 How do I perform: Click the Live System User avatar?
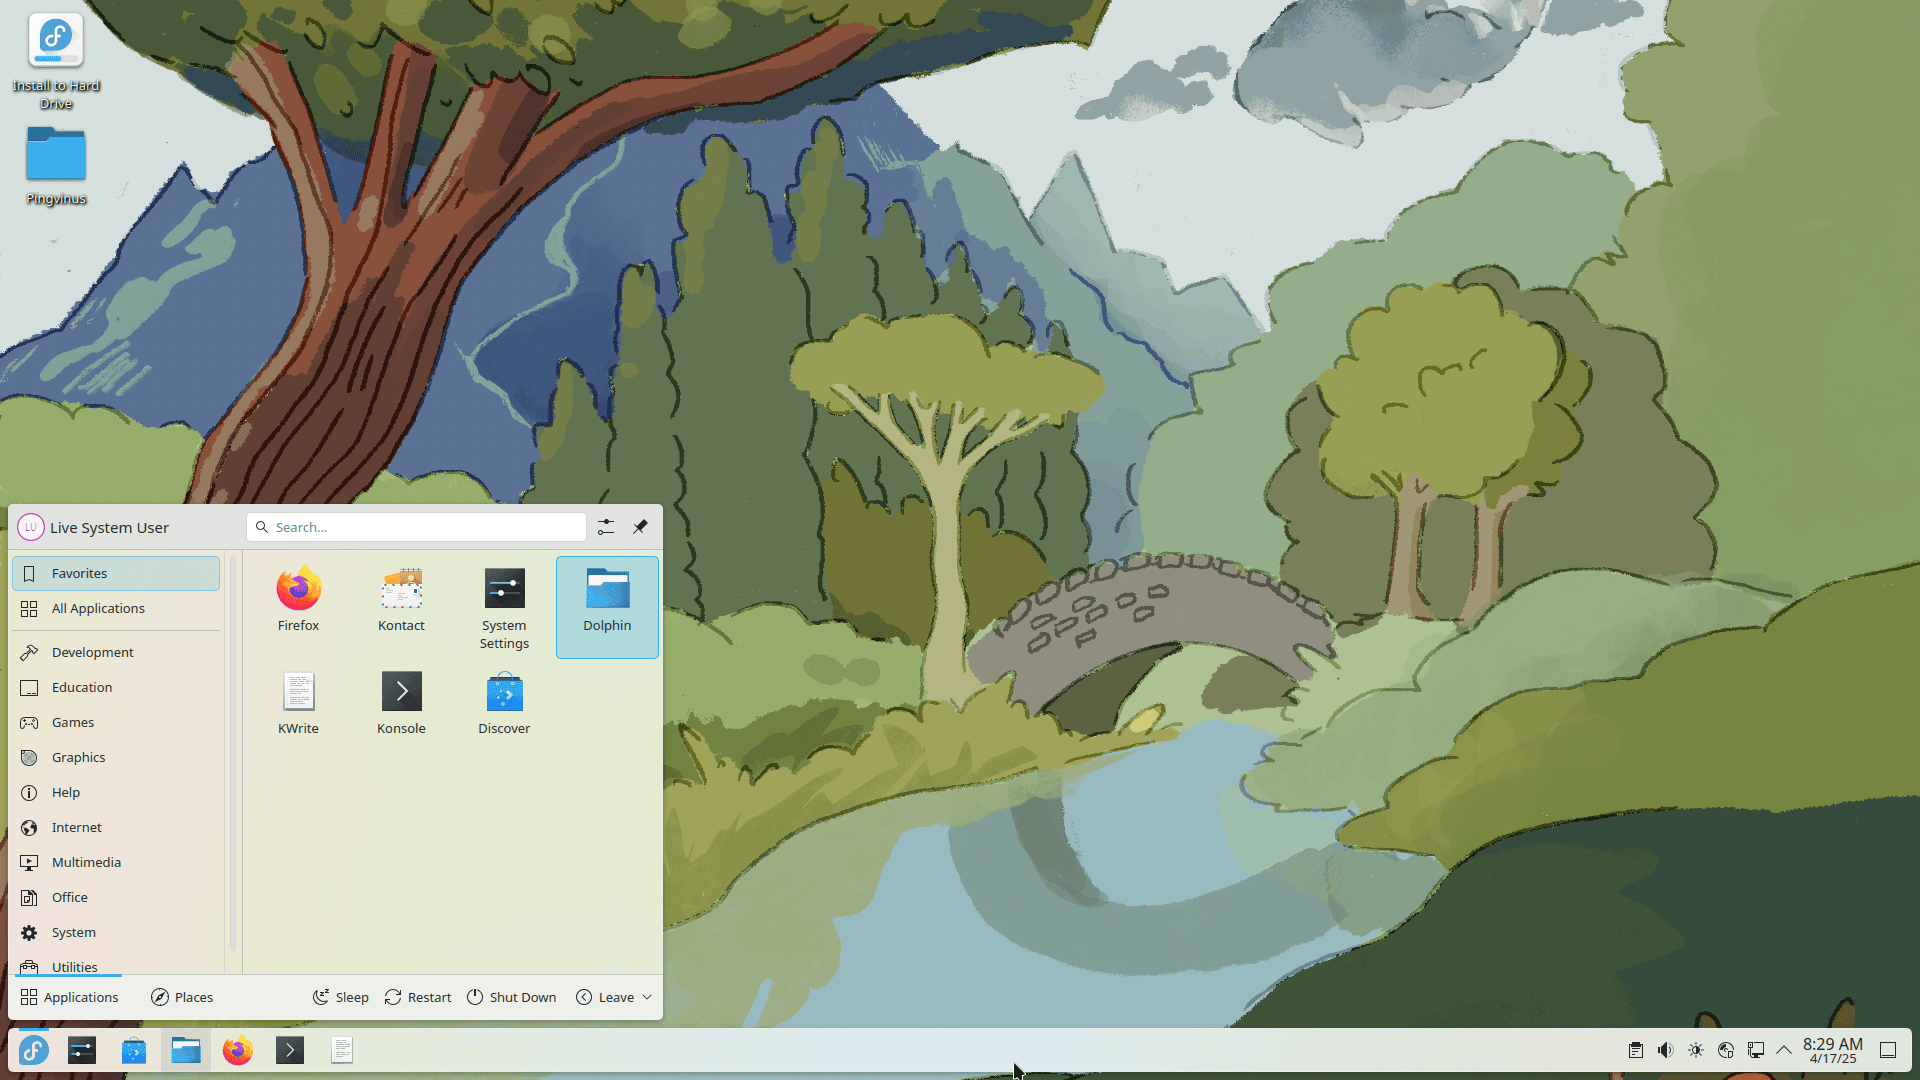tap(31, 527)
